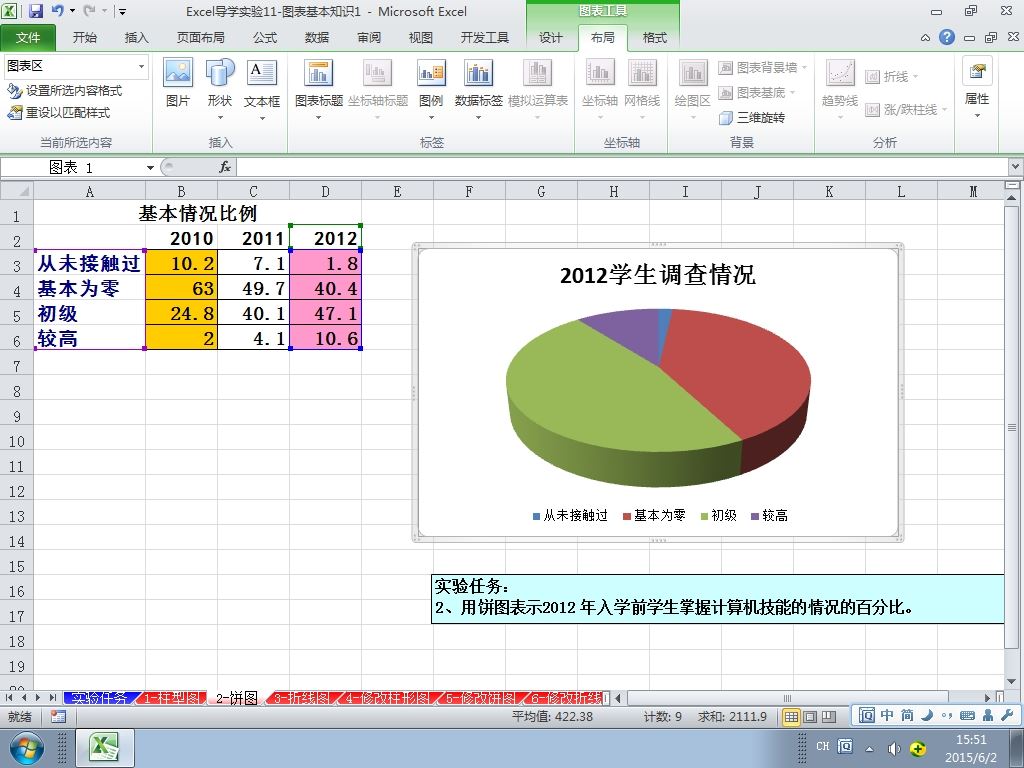Switch to the 格式 chart Format tab

pyautogui.click(x=654, y=38)
